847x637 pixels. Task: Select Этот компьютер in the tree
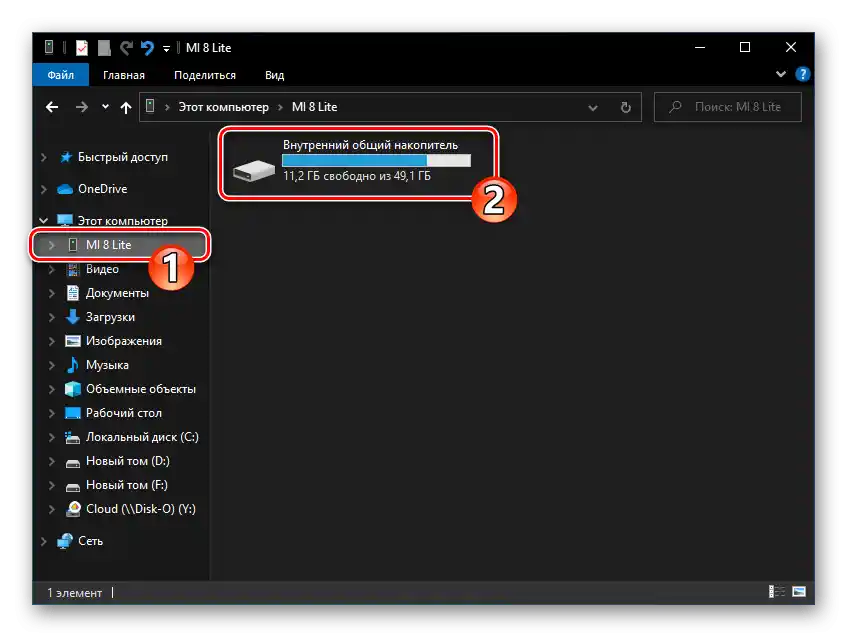[x=123, y=221]
